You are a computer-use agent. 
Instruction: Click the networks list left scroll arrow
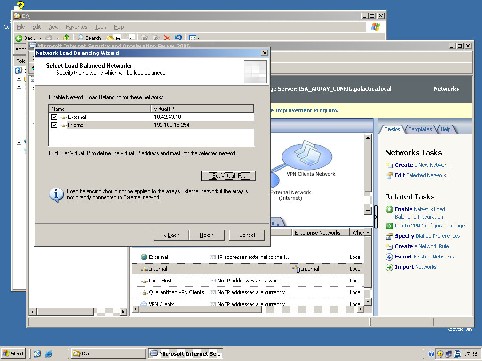click(x=135, y=310)
